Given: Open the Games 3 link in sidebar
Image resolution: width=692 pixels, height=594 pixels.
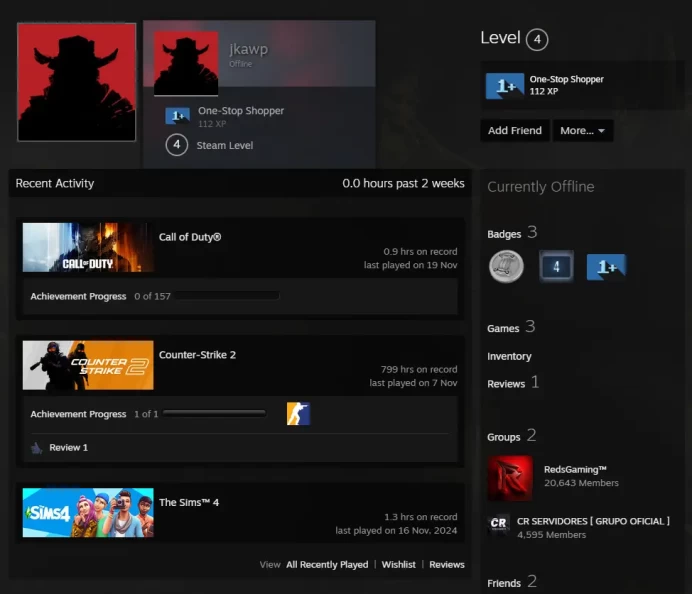Looking at the screenshot, I should 511,327.
